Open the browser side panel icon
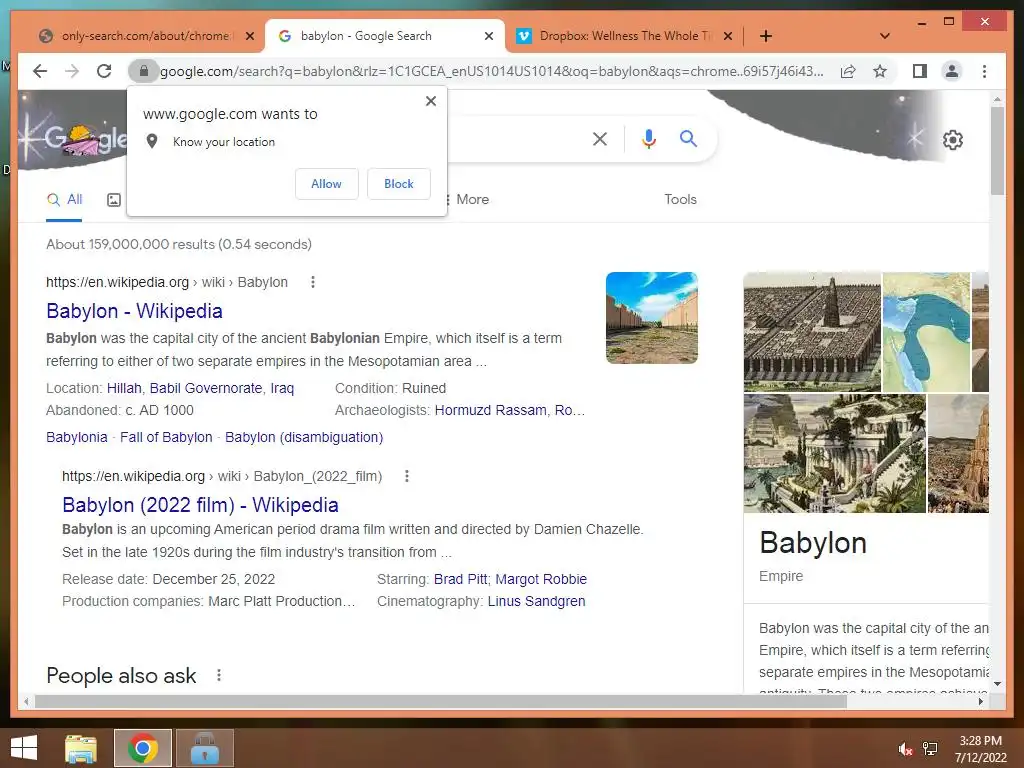 click(x=920, y=71)
